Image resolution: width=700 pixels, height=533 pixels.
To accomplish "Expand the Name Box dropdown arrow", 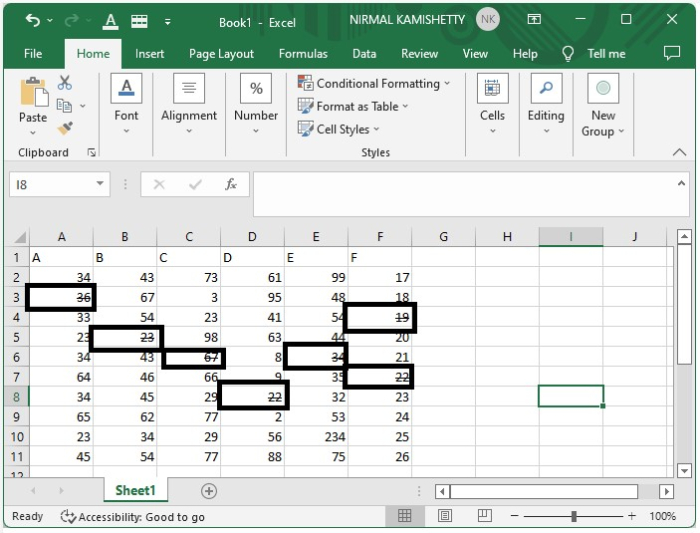I will point(100,183).
